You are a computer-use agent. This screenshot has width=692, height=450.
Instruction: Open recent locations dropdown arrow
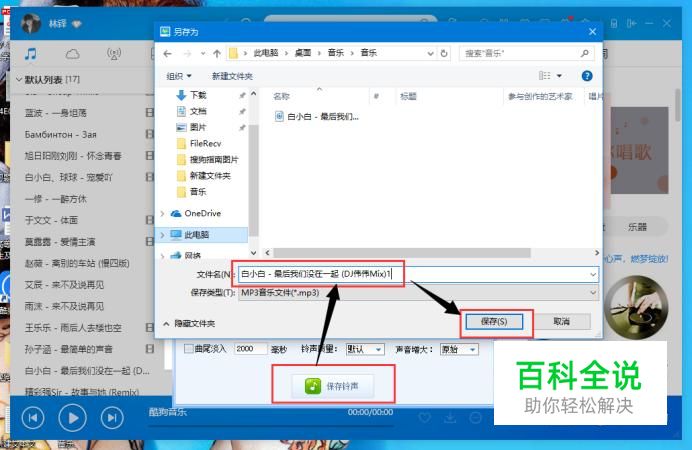203,54
